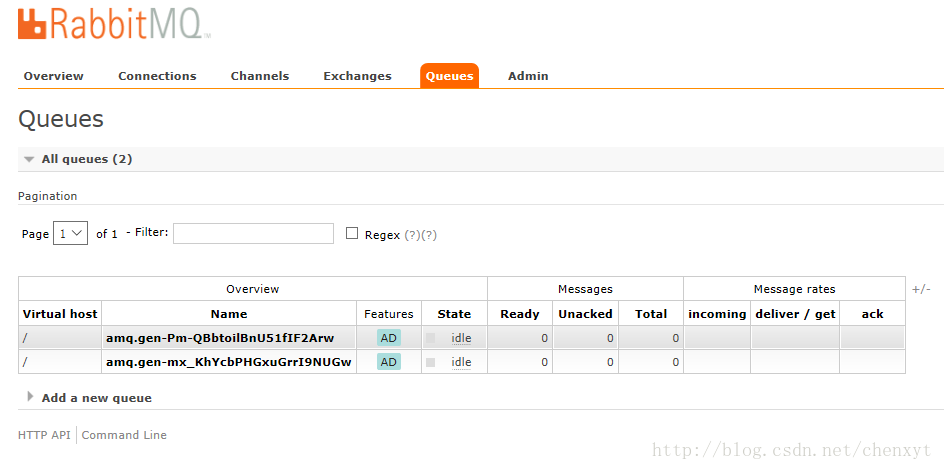This screenshot has width=944, height=470.
Task: Click the +/- column chooser
Action: (921, 289)
